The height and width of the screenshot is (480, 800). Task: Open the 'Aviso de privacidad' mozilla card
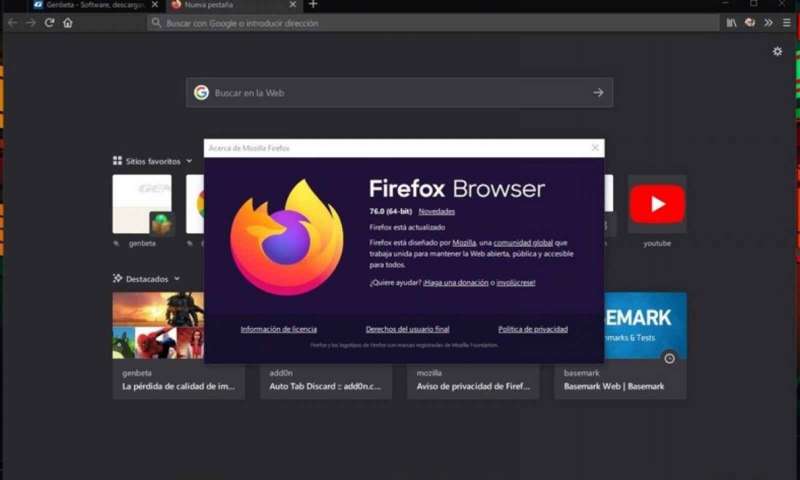pyautogui.click(x=473, y=381)
